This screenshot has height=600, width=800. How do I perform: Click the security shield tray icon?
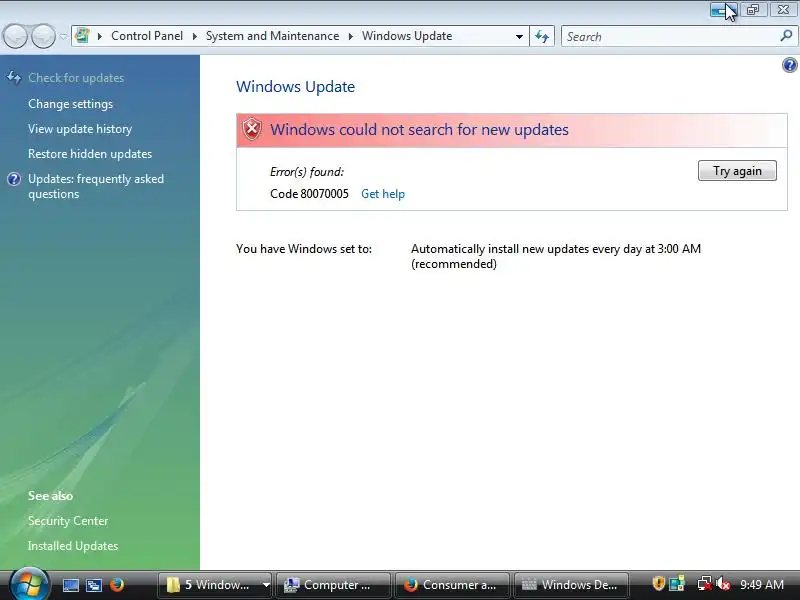659,584
